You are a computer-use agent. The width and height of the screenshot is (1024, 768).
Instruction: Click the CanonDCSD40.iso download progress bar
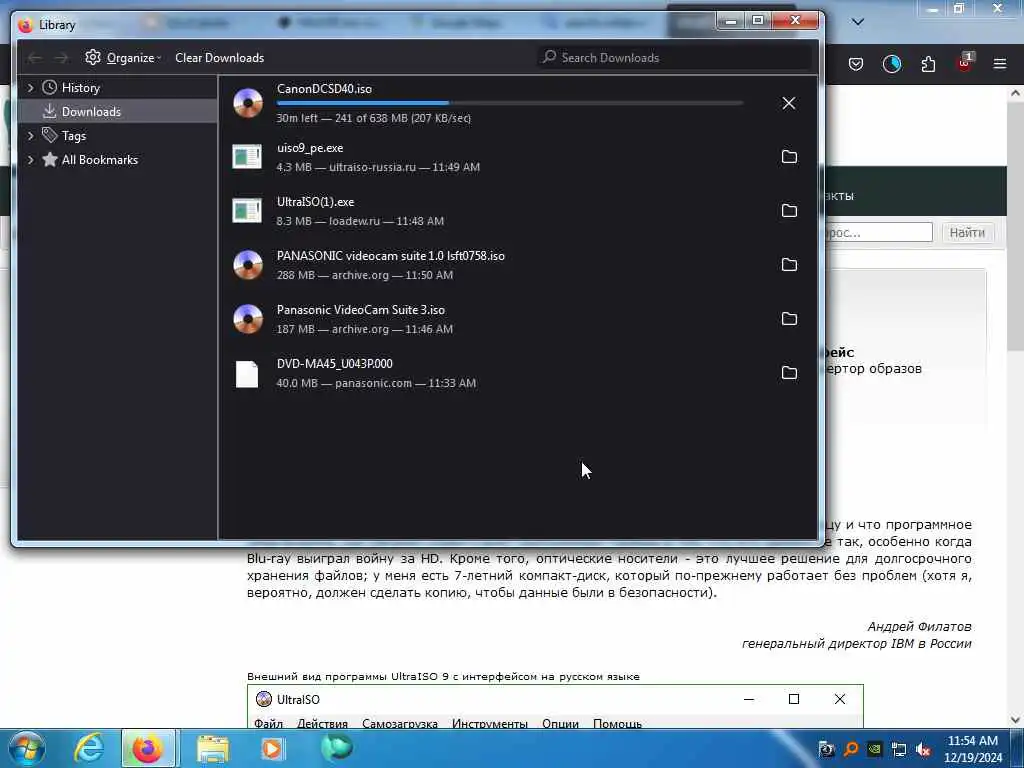(x=509, y=103)
